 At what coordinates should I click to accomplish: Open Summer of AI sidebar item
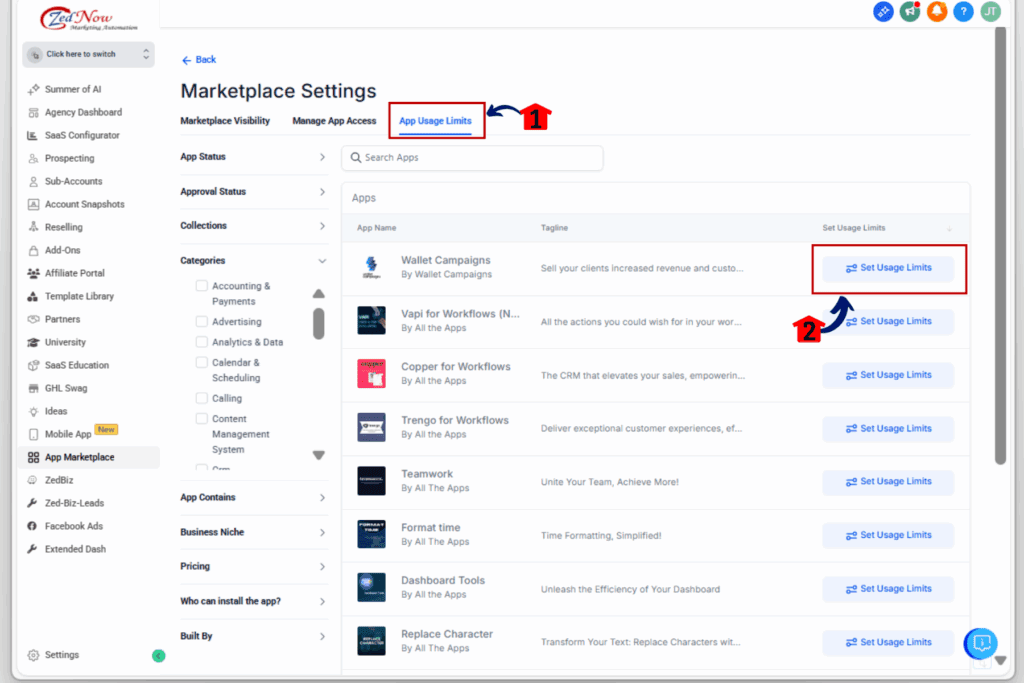pyautogui.click(x=72, y=89)
